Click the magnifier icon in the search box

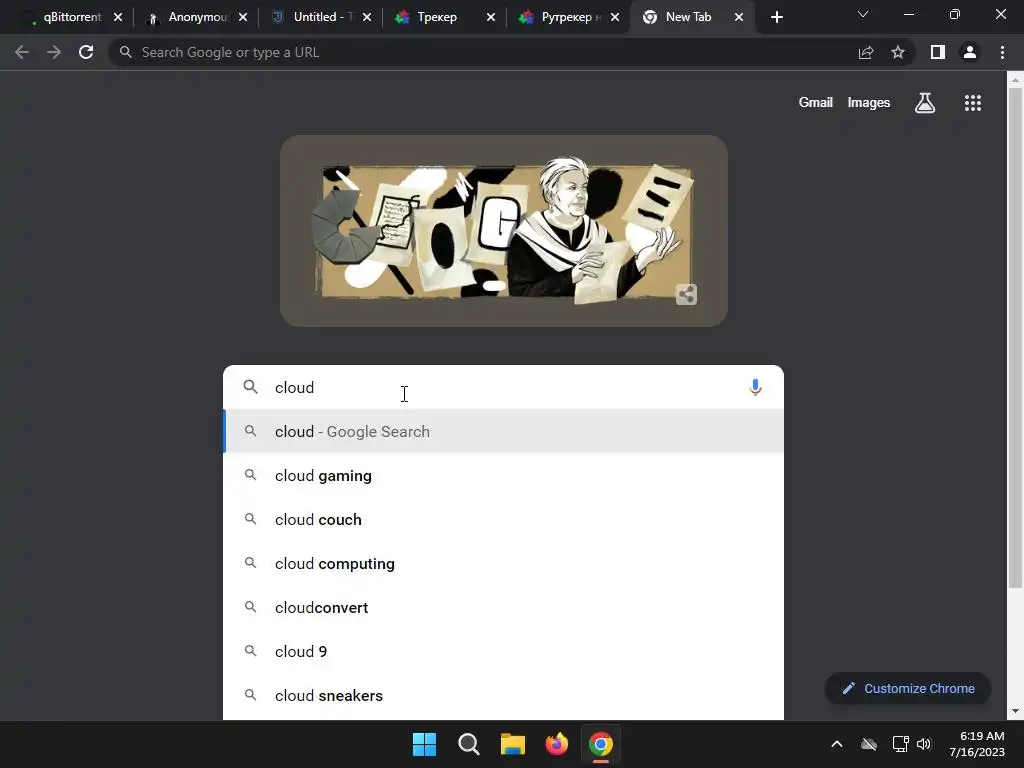coord(251,387)
